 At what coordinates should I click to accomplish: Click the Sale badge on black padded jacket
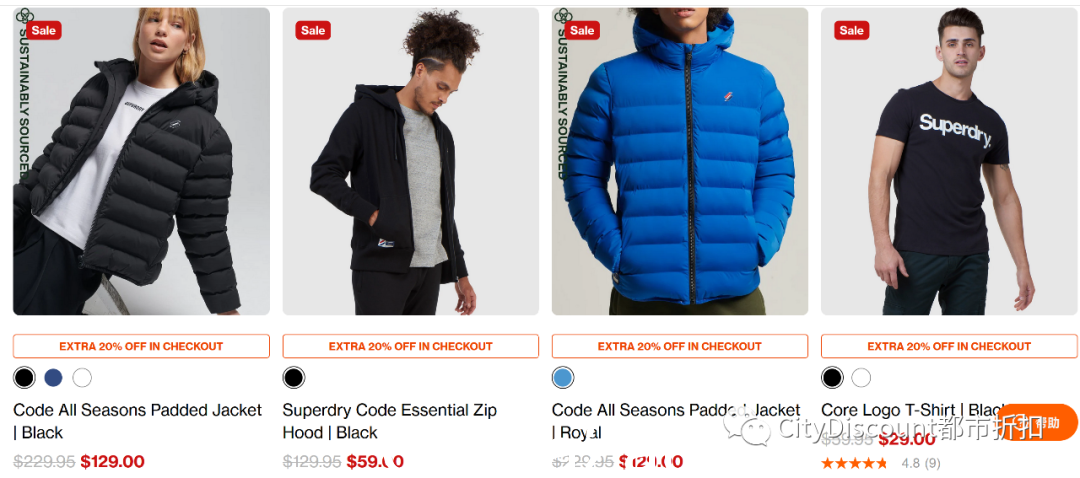coord(44,30)
